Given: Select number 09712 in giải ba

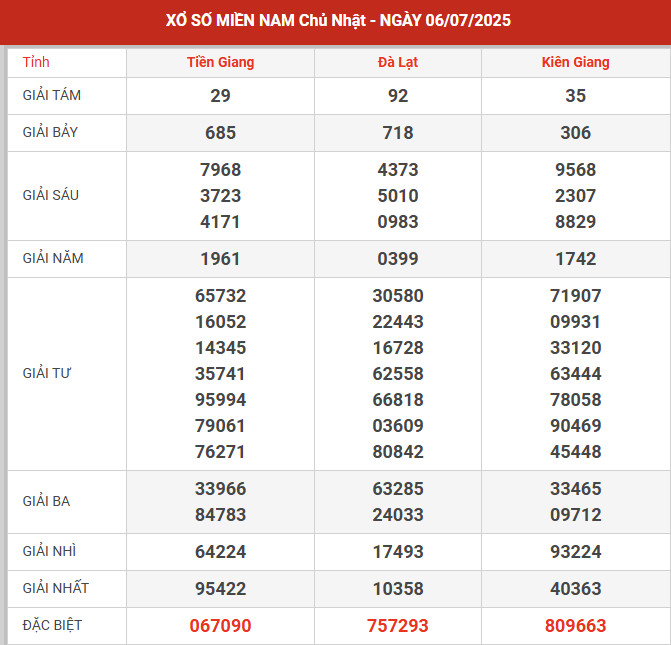Looking at the screenshot, I should click(576, 515).
